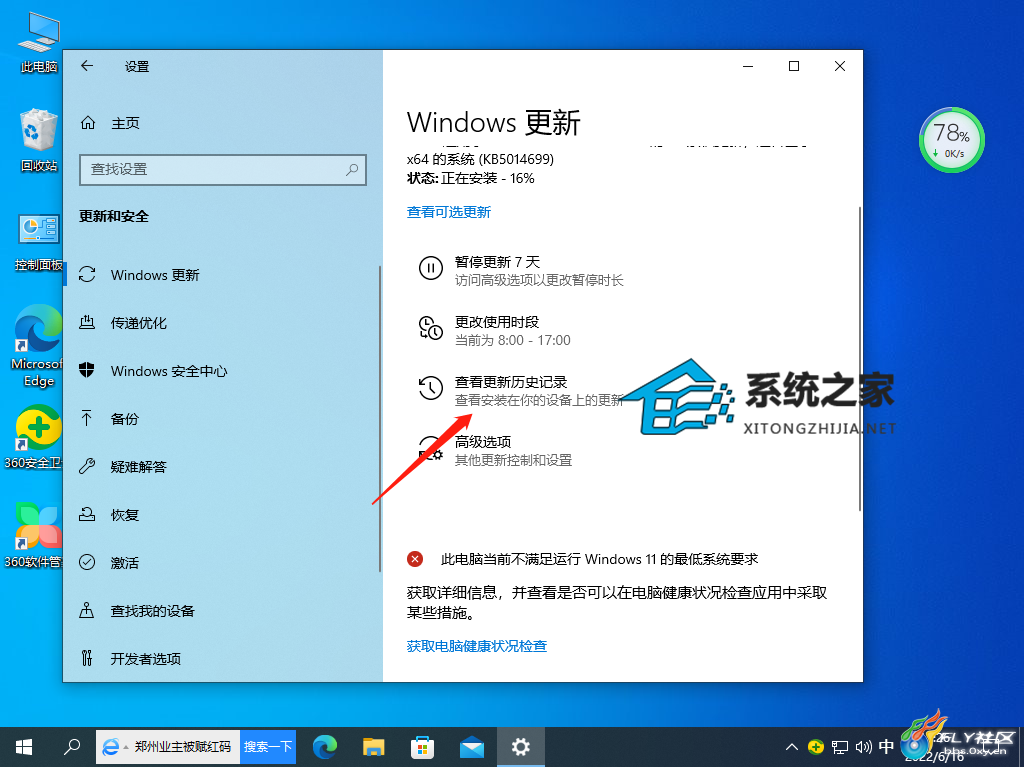Screen dimensions: 1024x767
Task: Go back using the Settings back arrow
Action: [87, 66]
